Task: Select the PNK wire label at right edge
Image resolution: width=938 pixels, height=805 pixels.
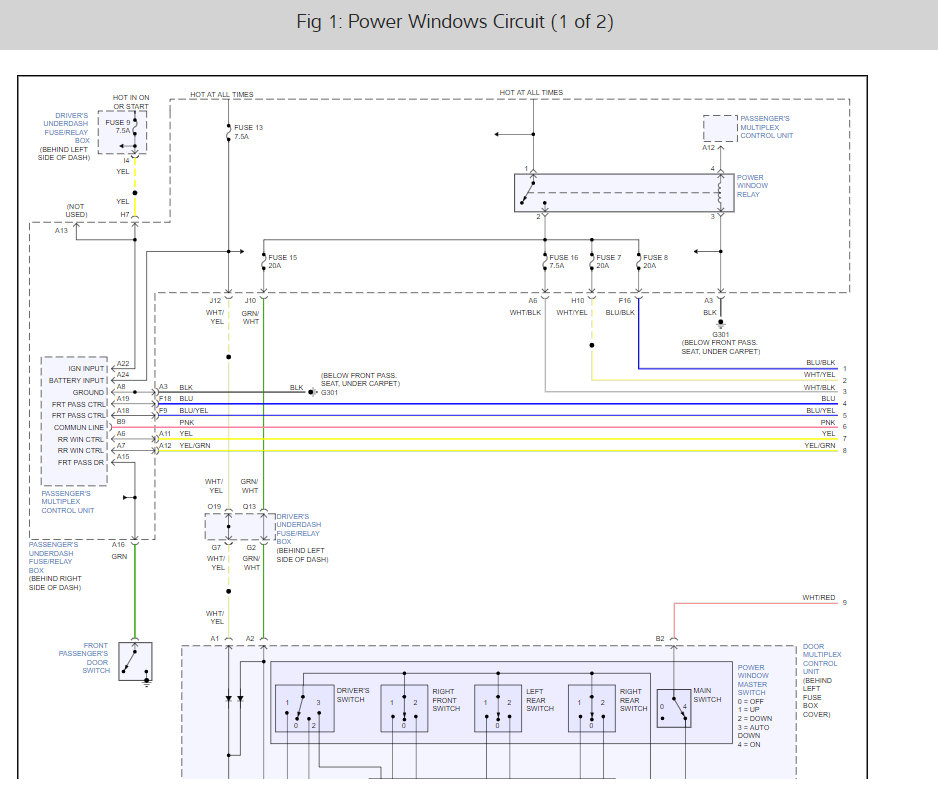Action: pos(827,423)
